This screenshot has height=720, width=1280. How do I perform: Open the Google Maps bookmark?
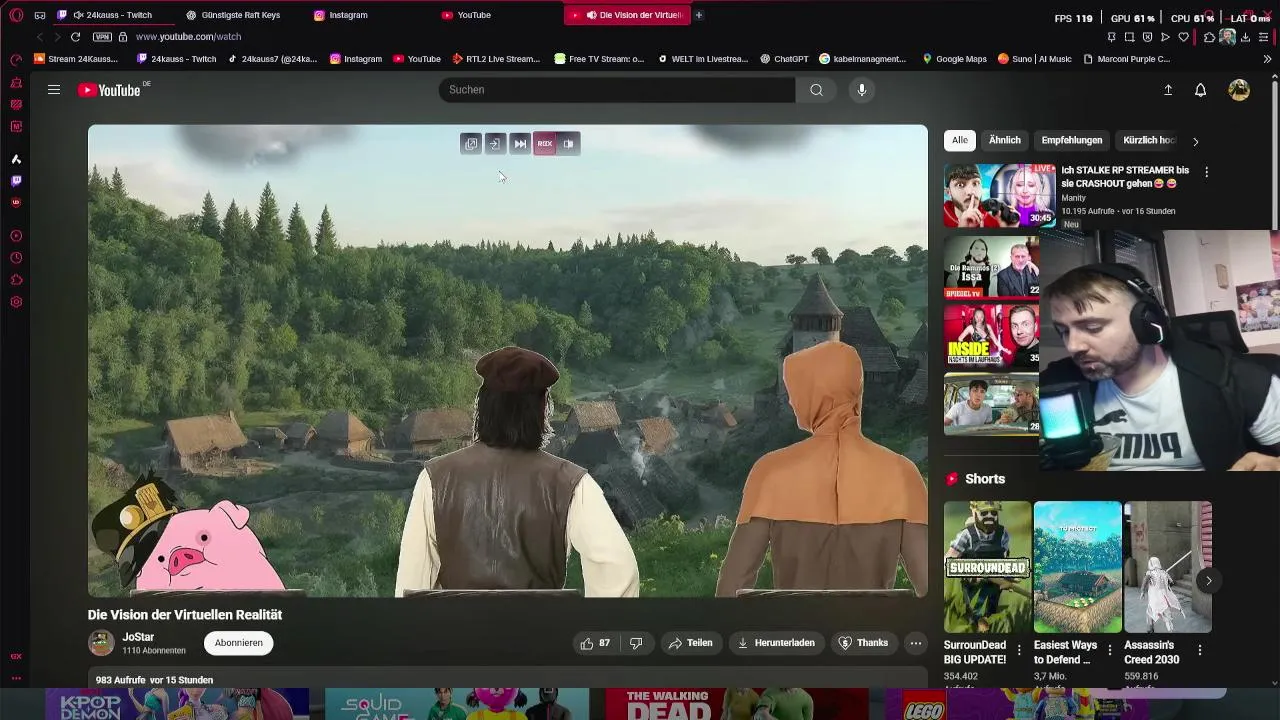954,59
